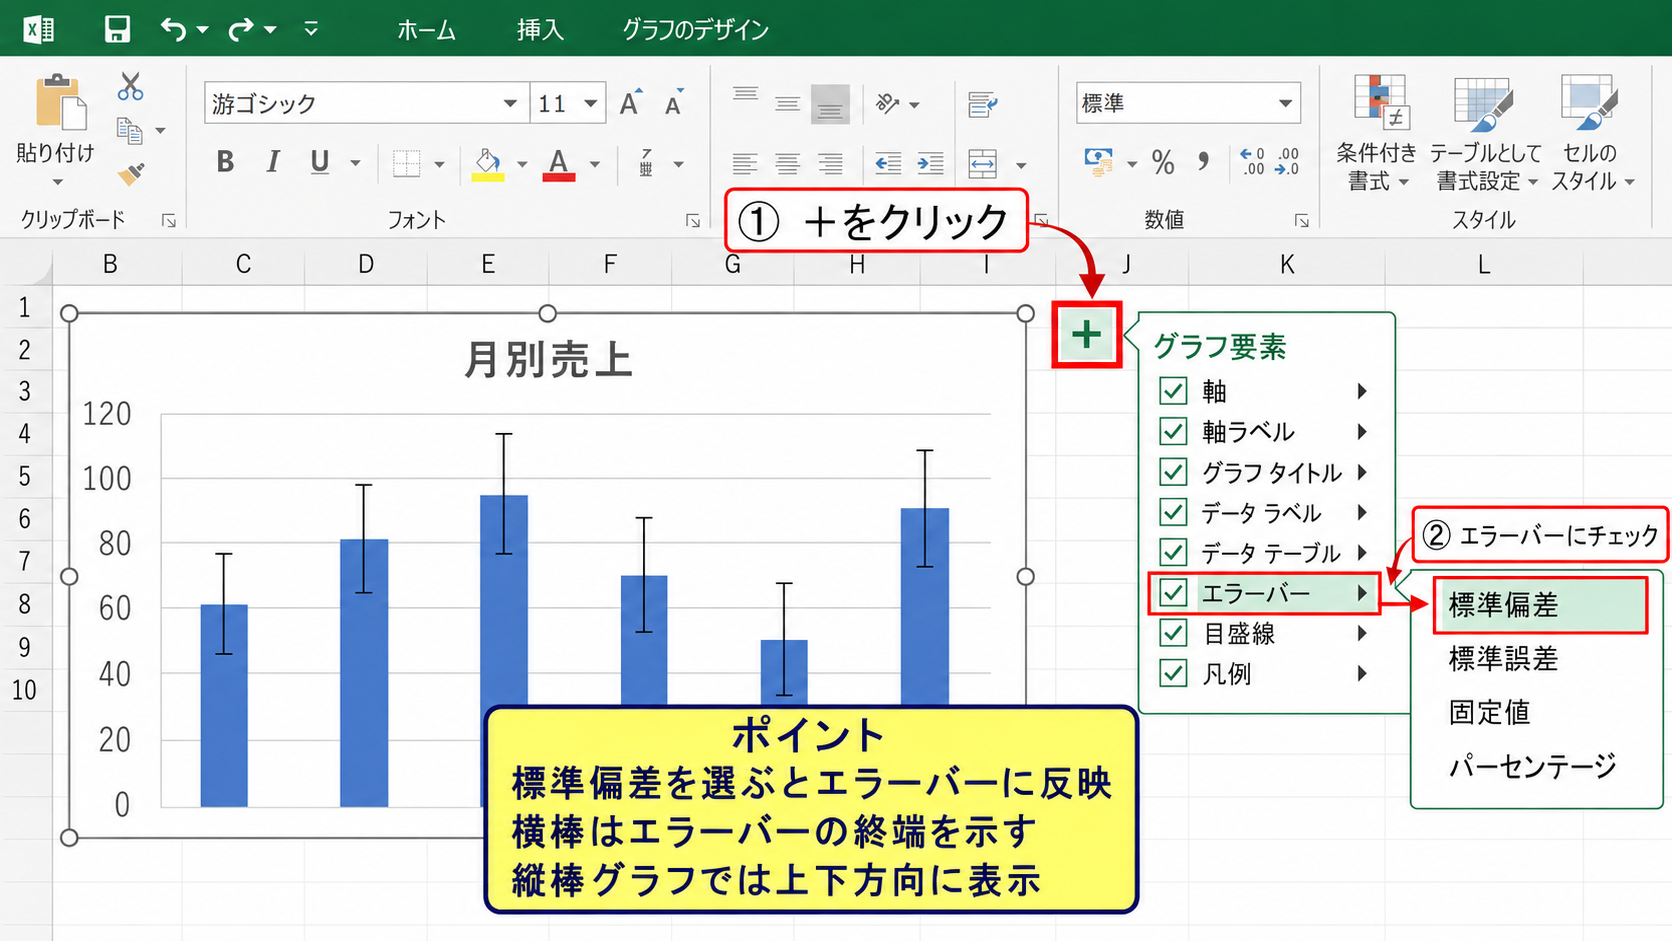Open the Merge cells dropdown arrow
This screenshot has width=1672, height=941.
[x=1021, y=165]
